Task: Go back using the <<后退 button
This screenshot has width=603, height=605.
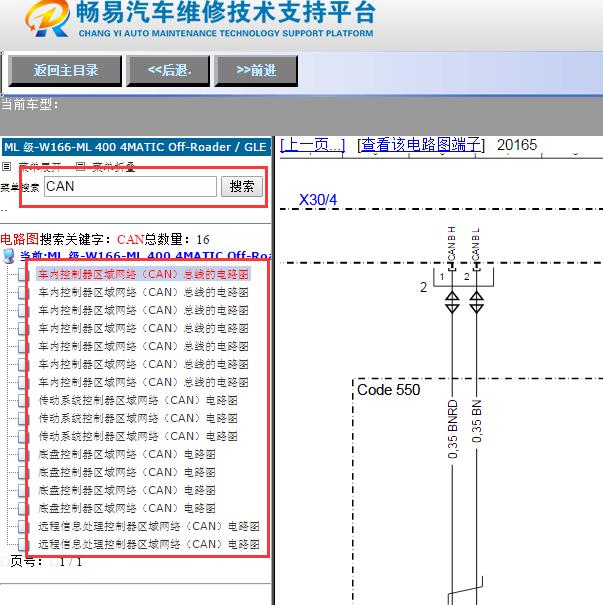Action: pyautogui.click(x=169, y=71)
